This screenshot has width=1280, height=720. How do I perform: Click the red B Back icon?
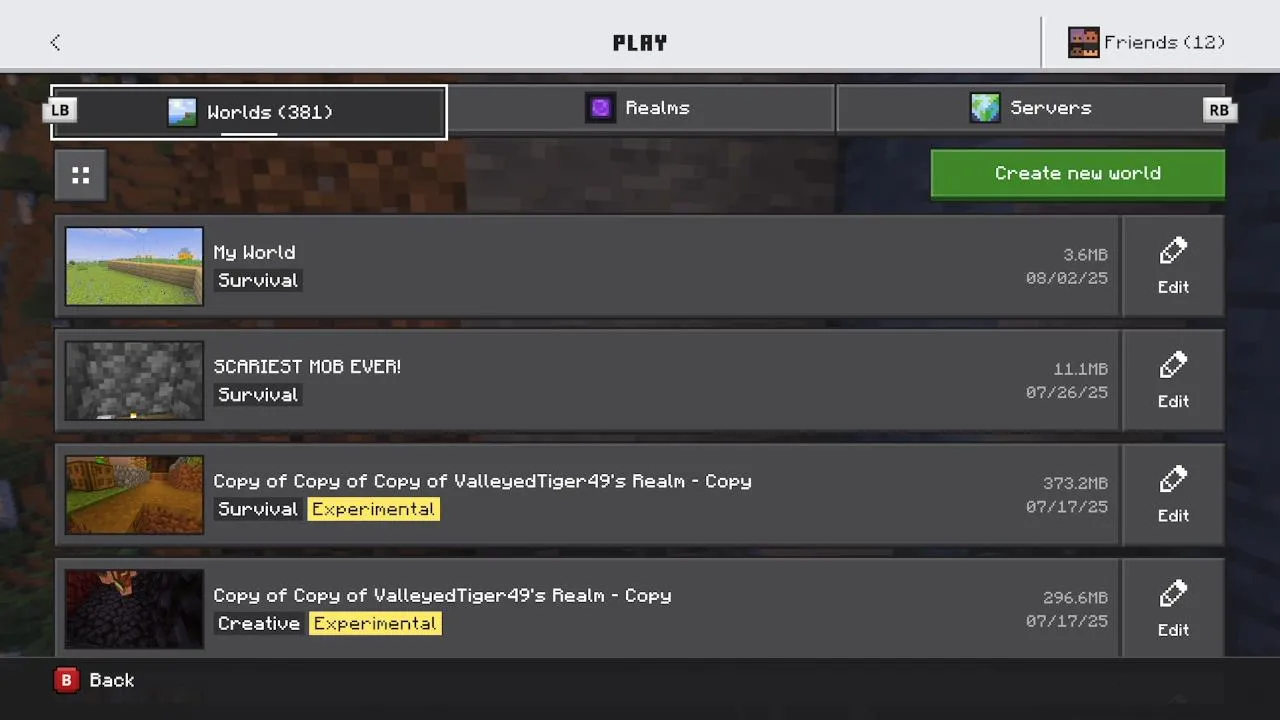66,680
